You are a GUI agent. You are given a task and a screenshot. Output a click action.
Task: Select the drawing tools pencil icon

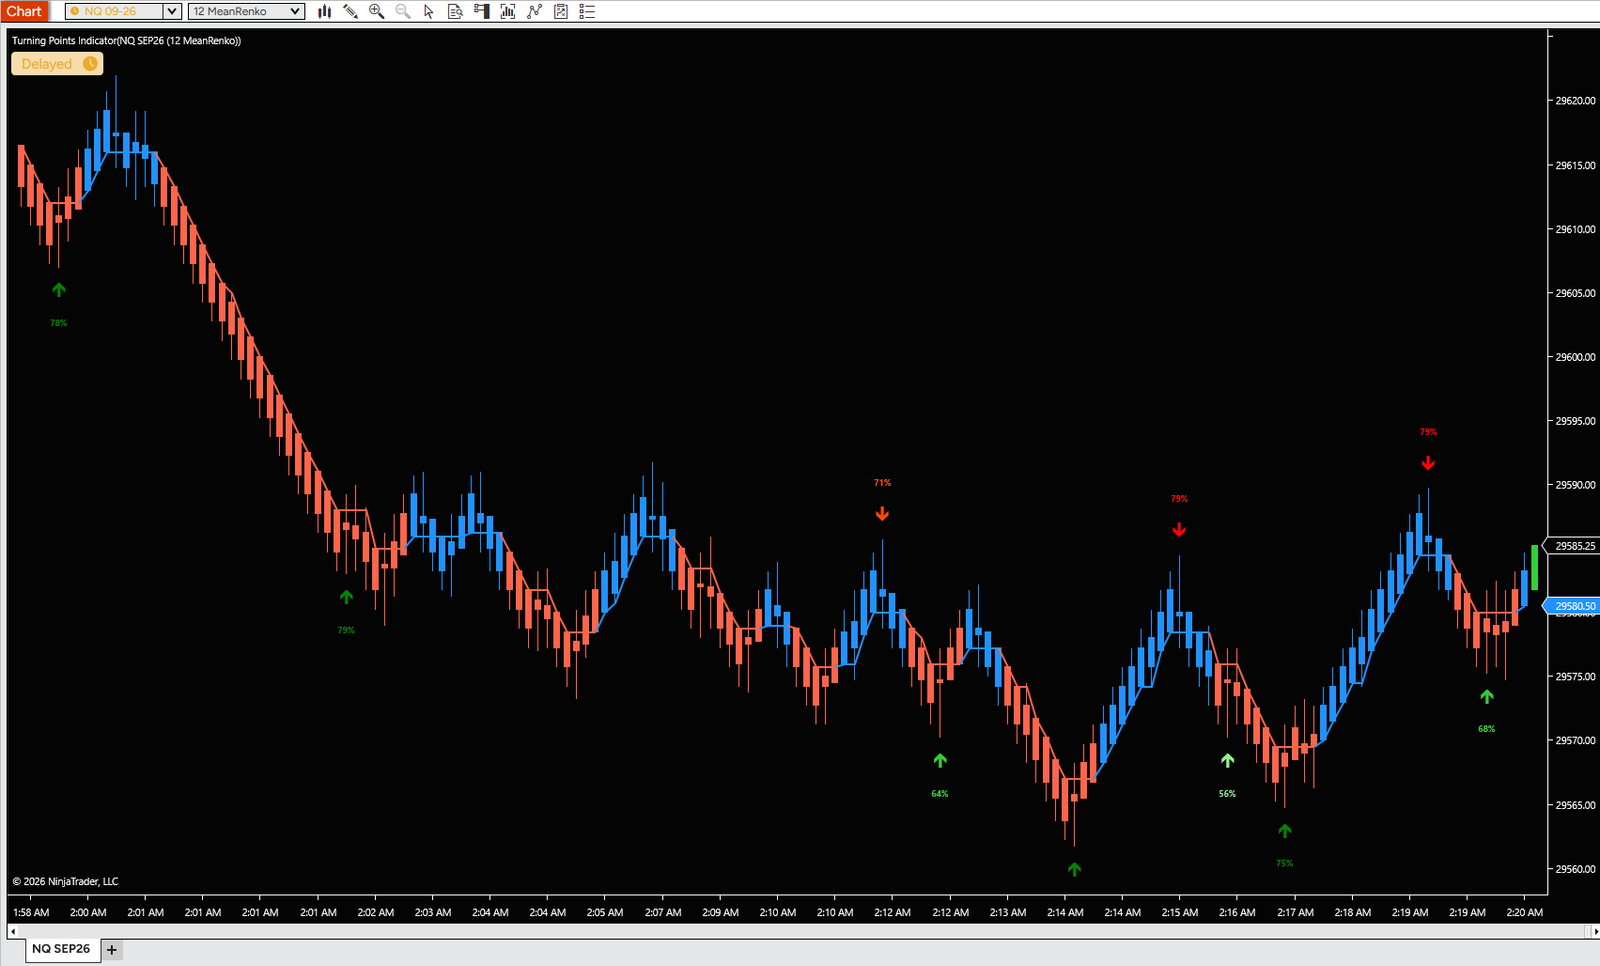tap(350, 11)
